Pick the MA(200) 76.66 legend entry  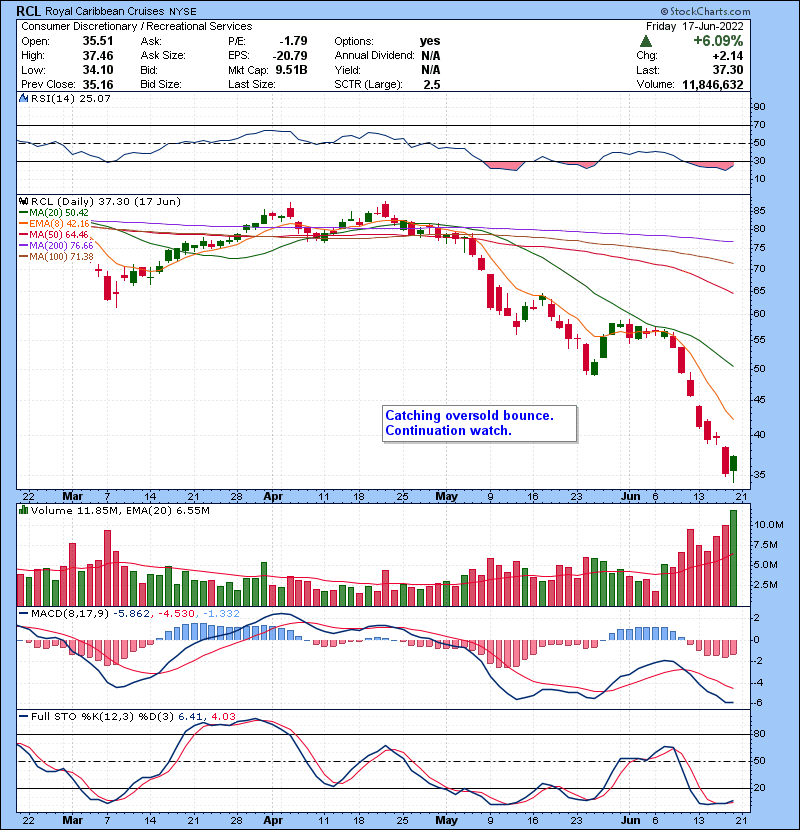63,246
